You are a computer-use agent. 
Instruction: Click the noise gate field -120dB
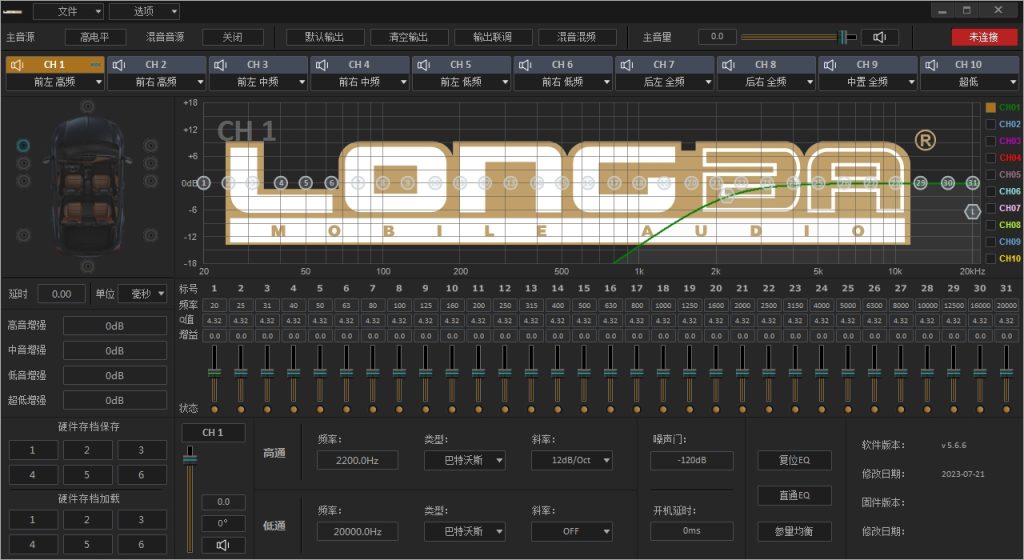tap(692, 460)
